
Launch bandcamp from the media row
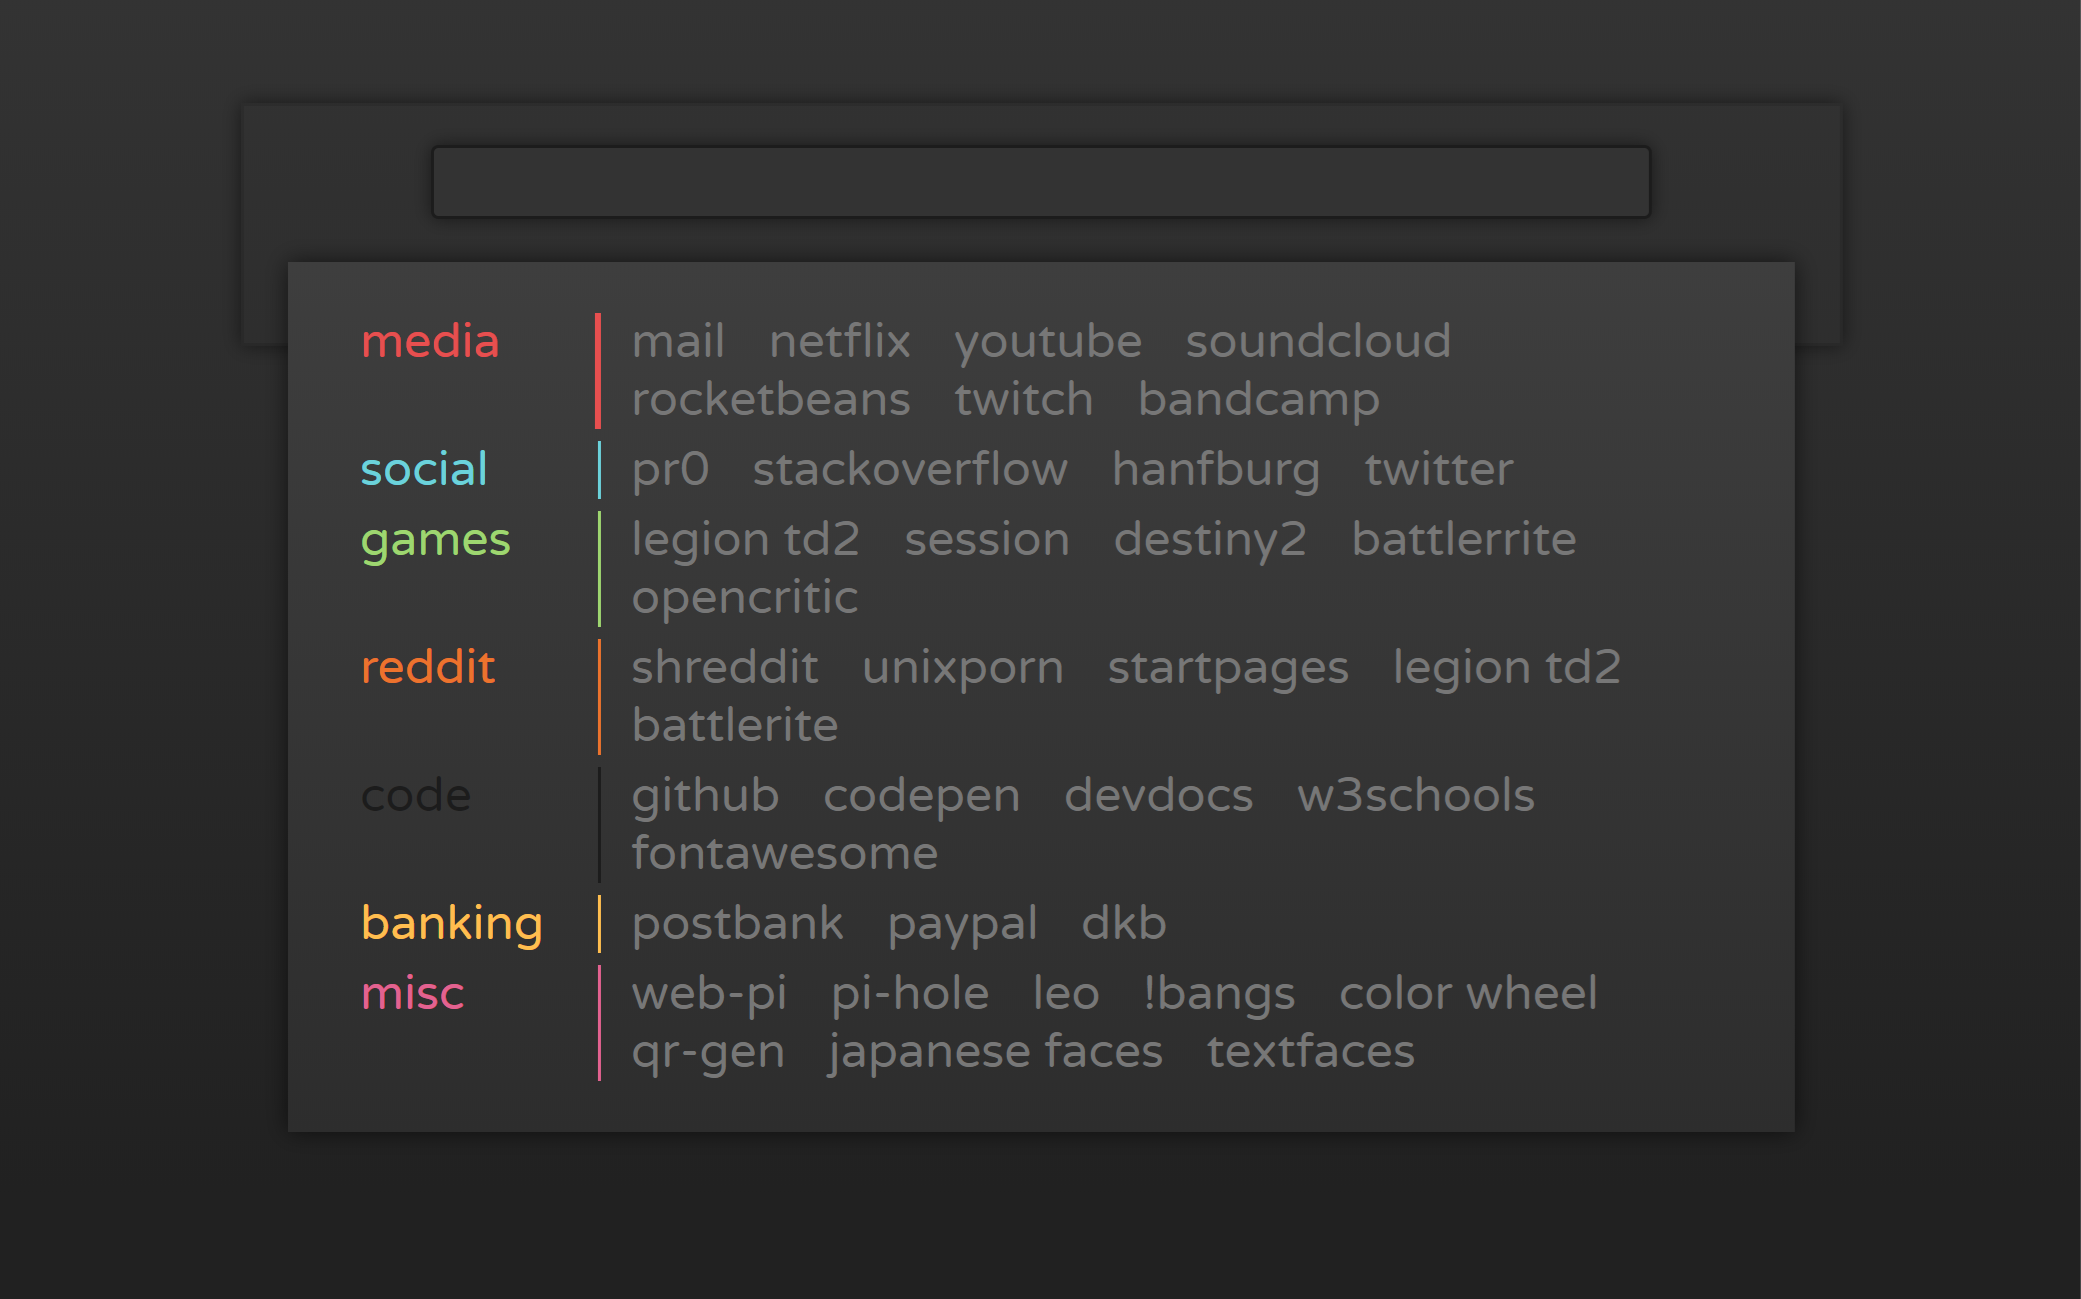pyautogui.click(x=1258, y=398)
